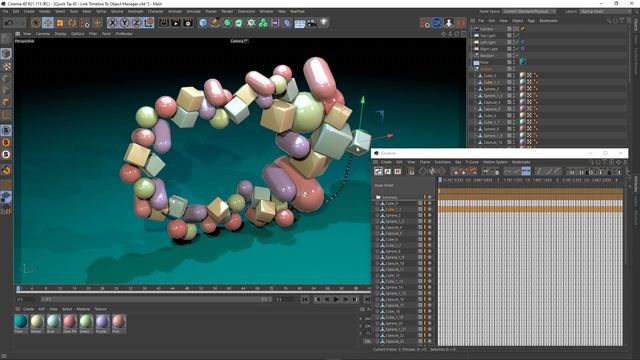Open the MoGraph menu
640x360 pixels.
pyautogui.click(x=135, y=11)
